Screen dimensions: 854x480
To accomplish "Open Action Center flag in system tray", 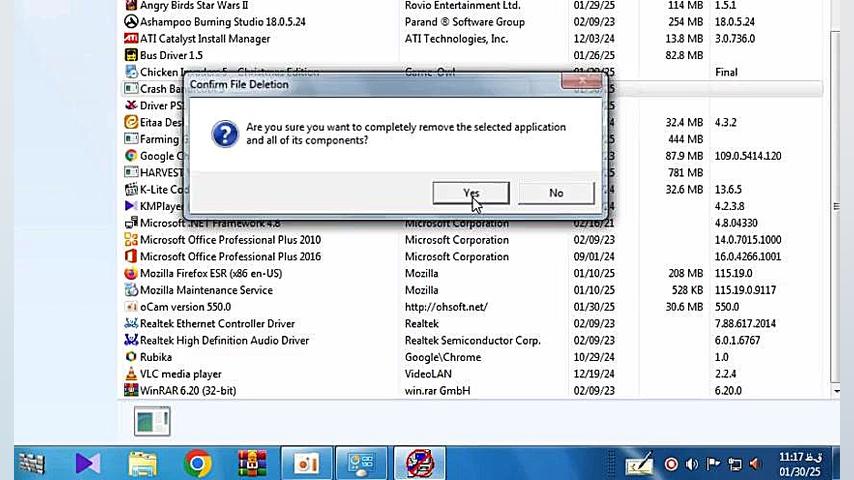I will coord(712,464).
